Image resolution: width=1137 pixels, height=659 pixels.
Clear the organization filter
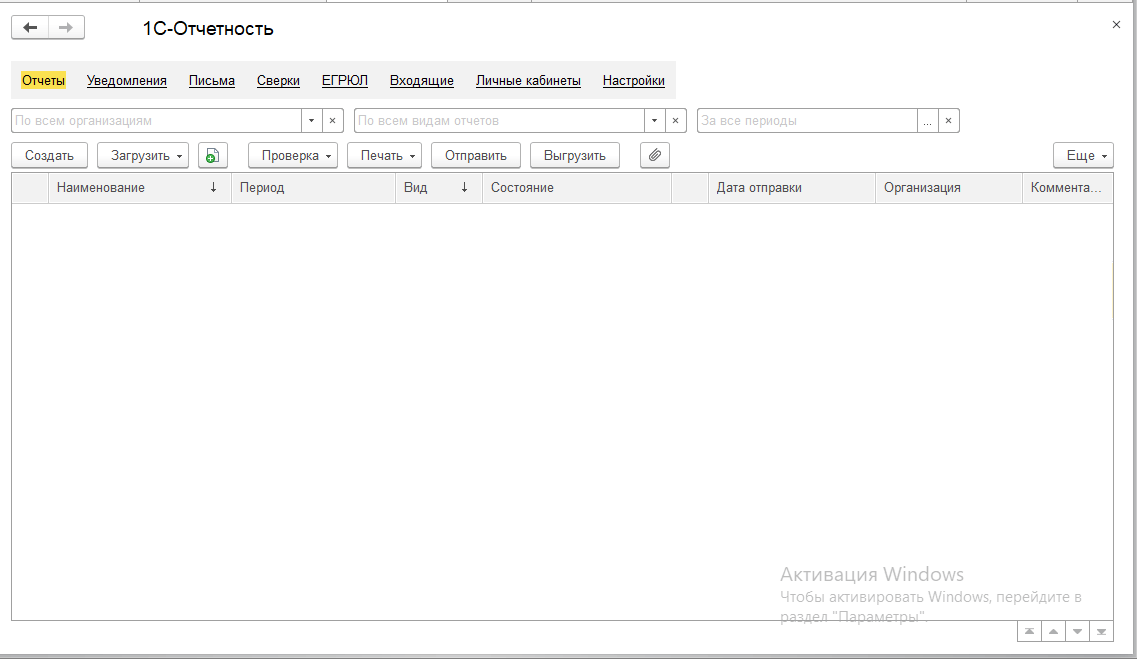[x=333, y=120]
